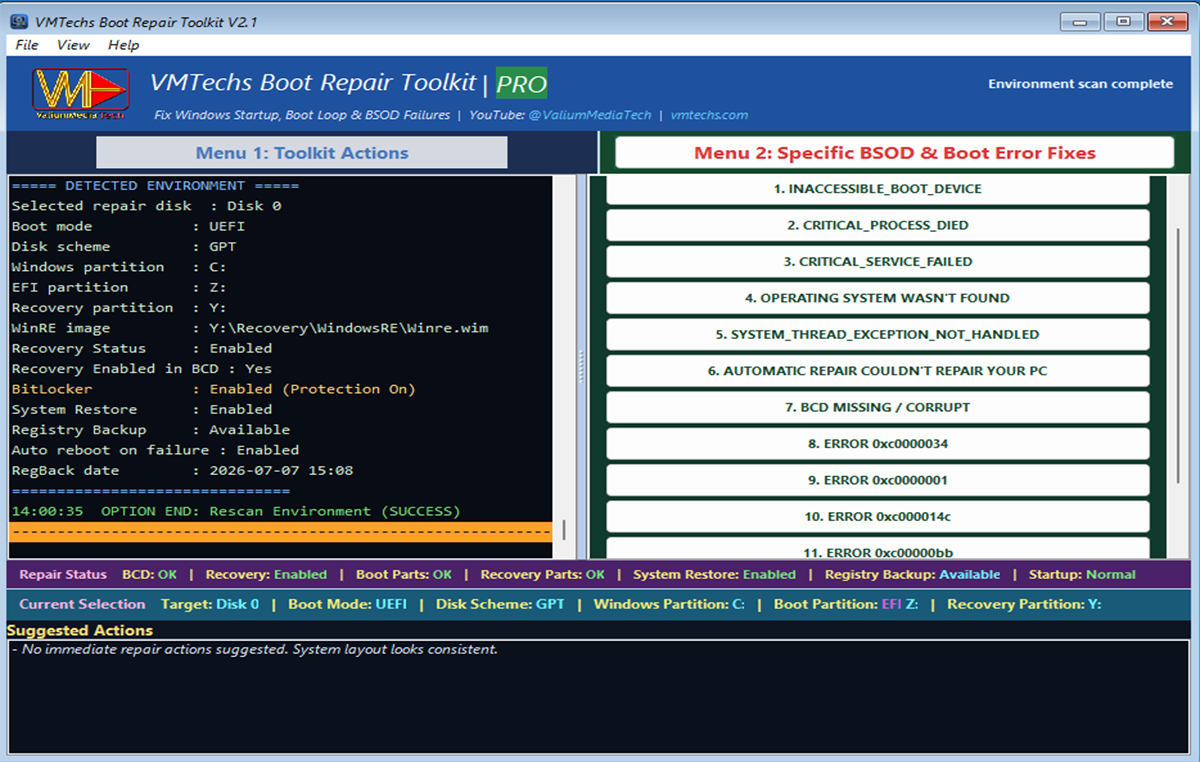Image resolution: width=1200 pixels, height=762 pixels.
Task: Click 'BCD: OK' in Repair Status bar
Action: (149, 575)
